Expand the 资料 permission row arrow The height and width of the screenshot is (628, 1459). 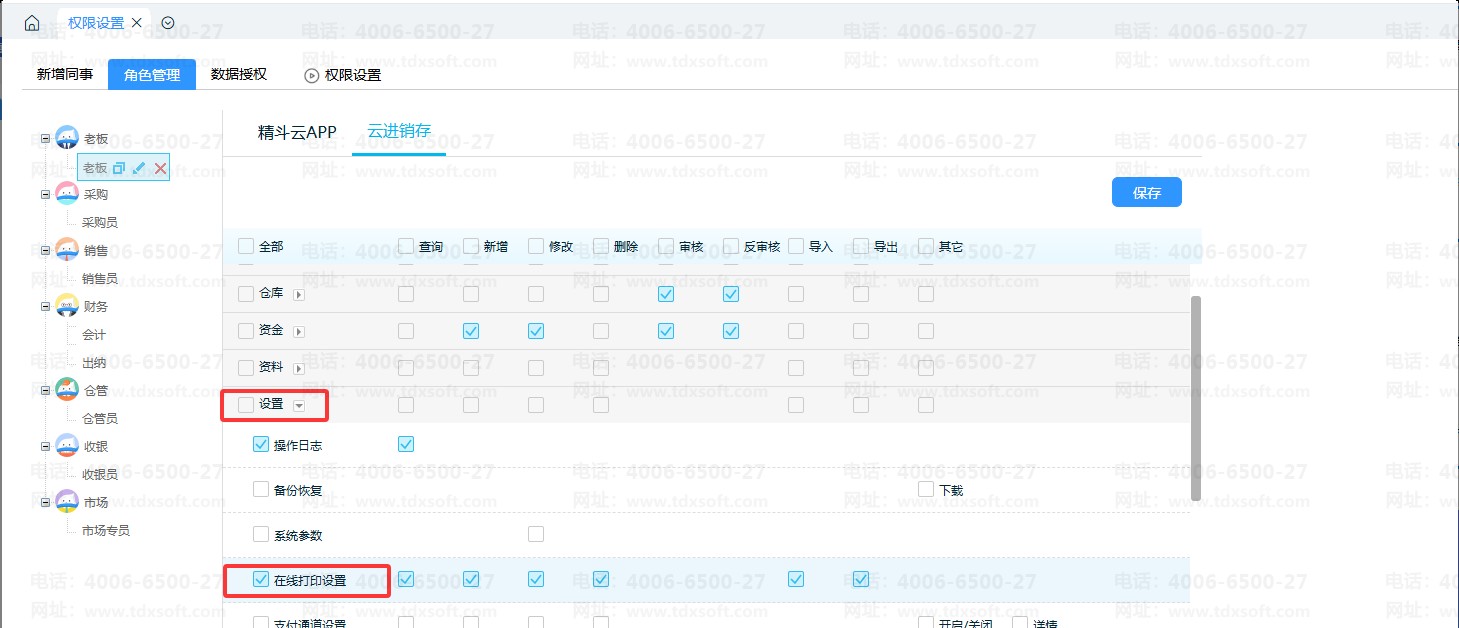coord(298,369)
